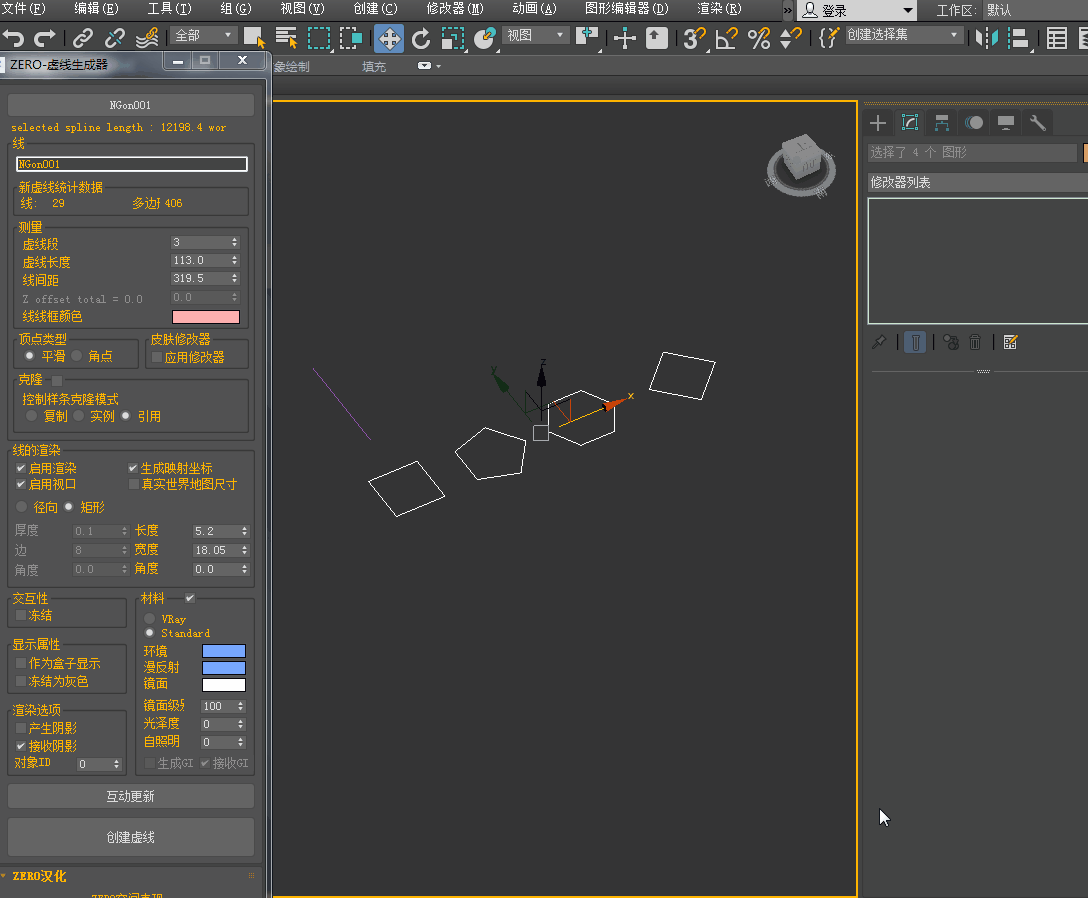Check the 产生阴影 option
The width and height of the screenshot is (1088, 898).
[x=22, y=728]
